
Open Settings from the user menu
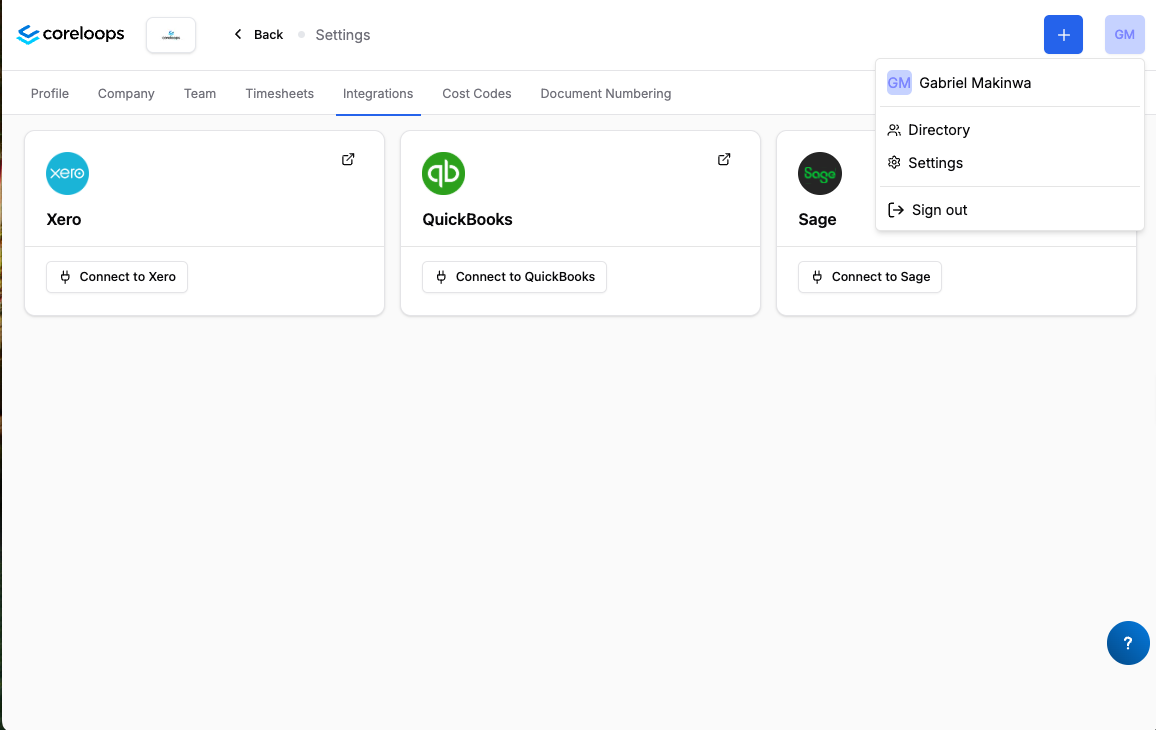[1009, 163]
